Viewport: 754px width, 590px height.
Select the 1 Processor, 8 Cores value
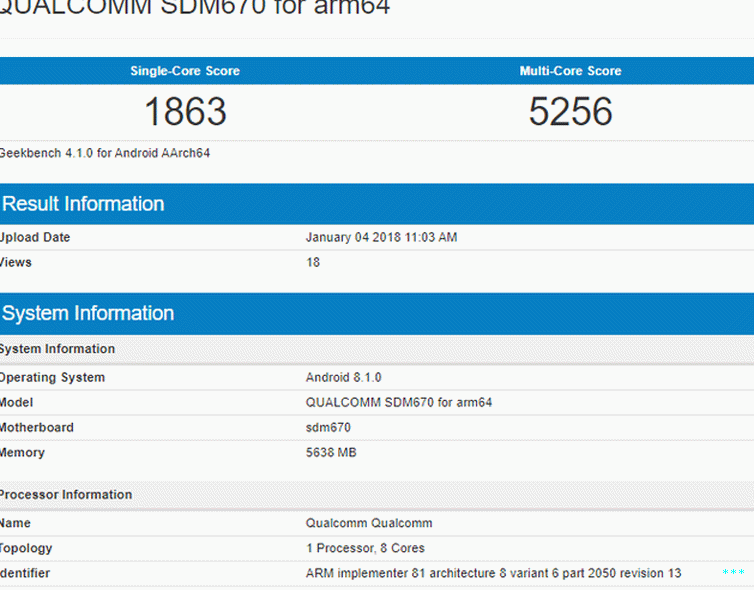pos(365,548)
